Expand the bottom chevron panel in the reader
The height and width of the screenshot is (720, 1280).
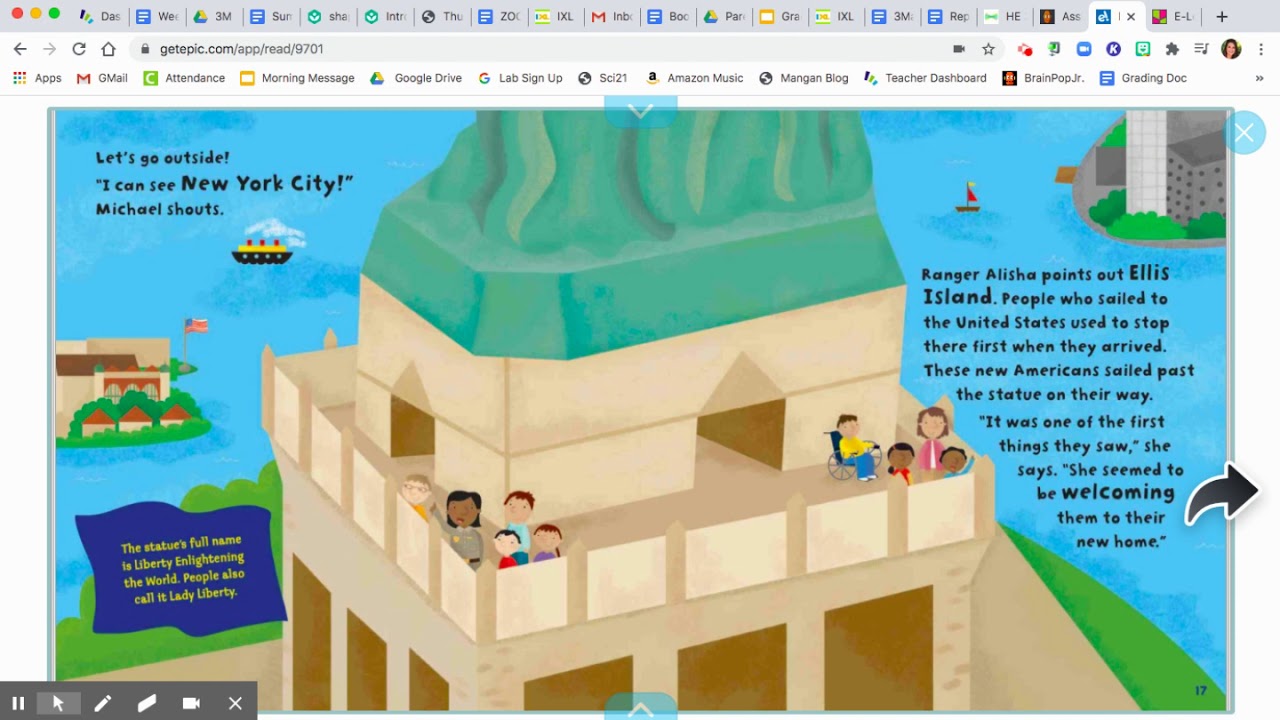click(640, 708)
